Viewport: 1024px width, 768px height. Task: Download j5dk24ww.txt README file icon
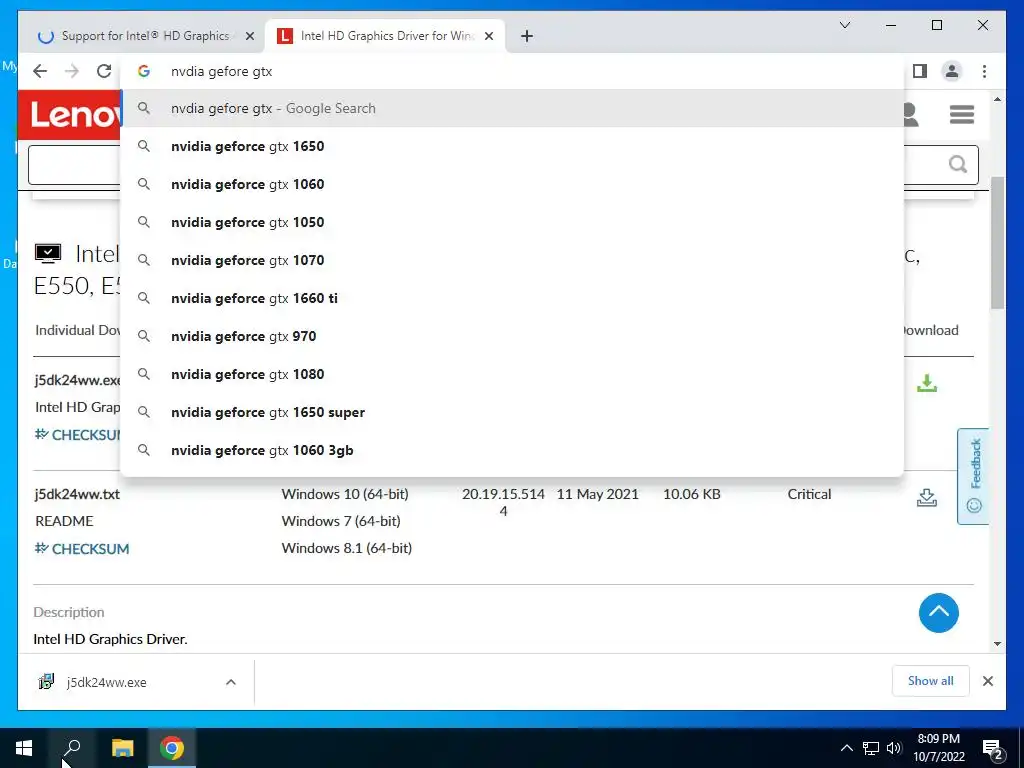click(927, 498)
